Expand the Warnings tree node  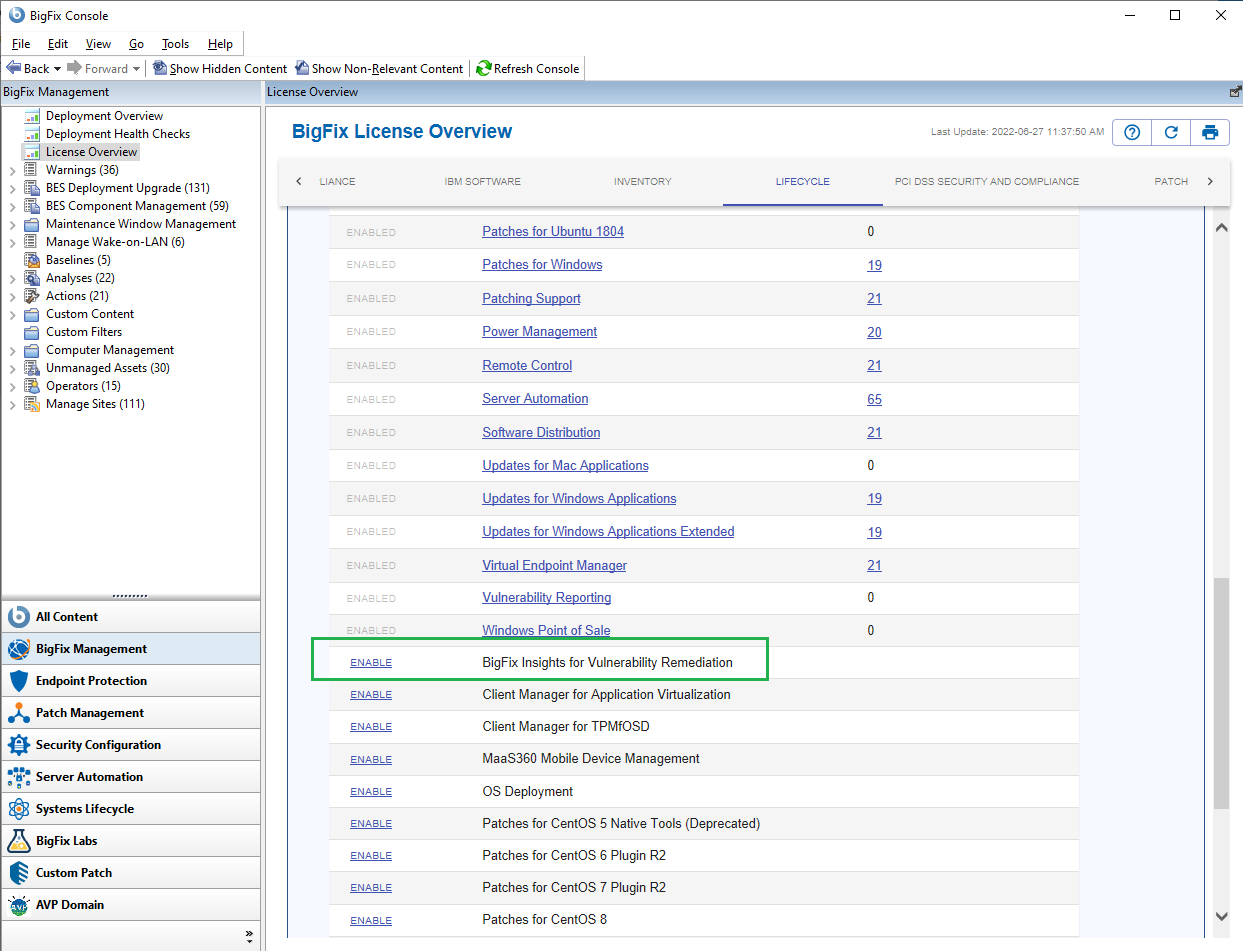12,170
